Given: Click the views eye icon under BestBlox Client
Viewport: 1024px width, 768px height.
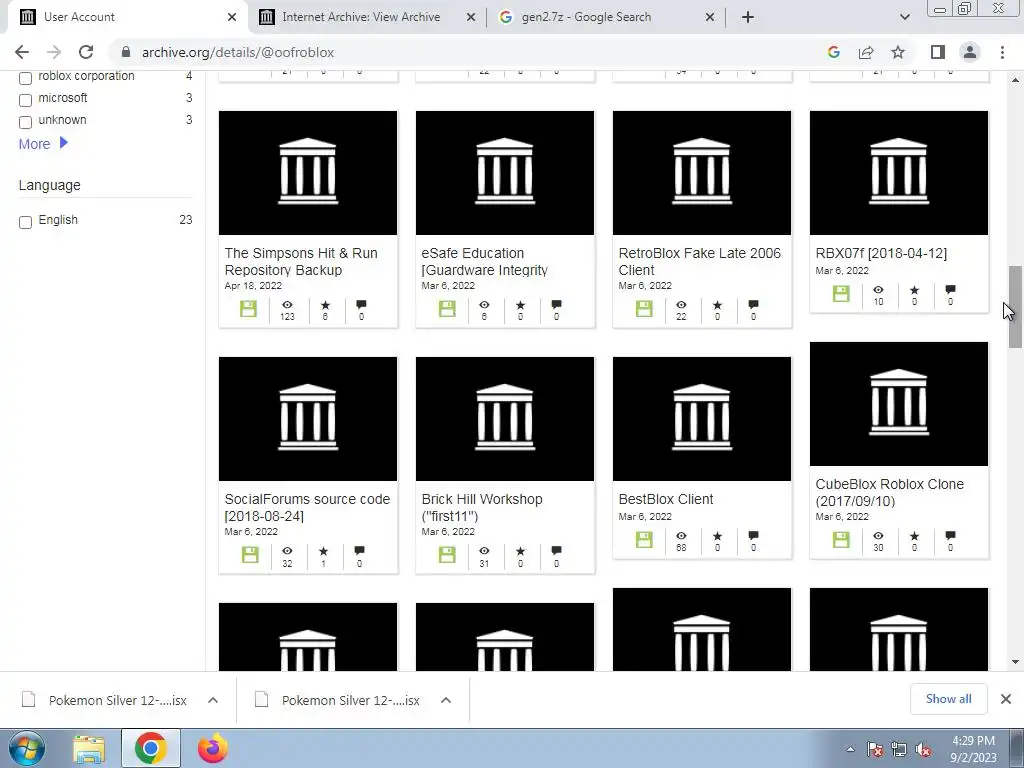Looking at the screenshot, I should [x=681, y=536].
